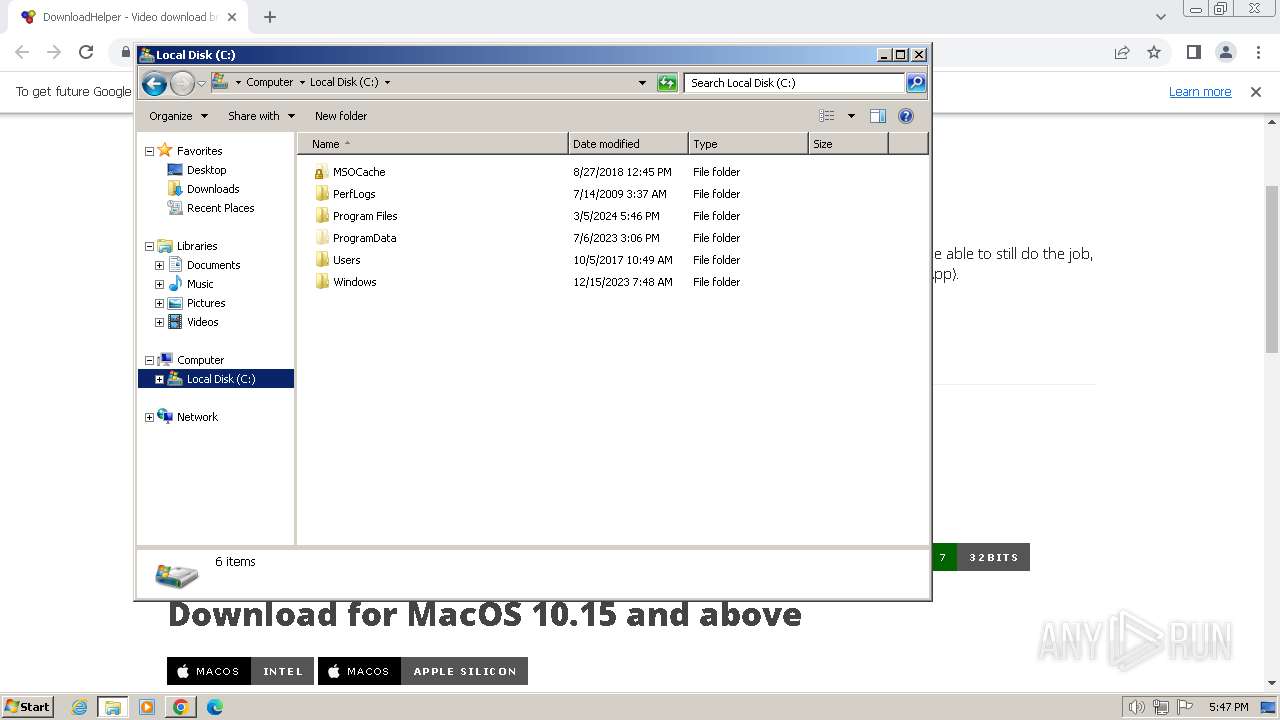
Task: Expand the Pictures library node
Action: 159,303
